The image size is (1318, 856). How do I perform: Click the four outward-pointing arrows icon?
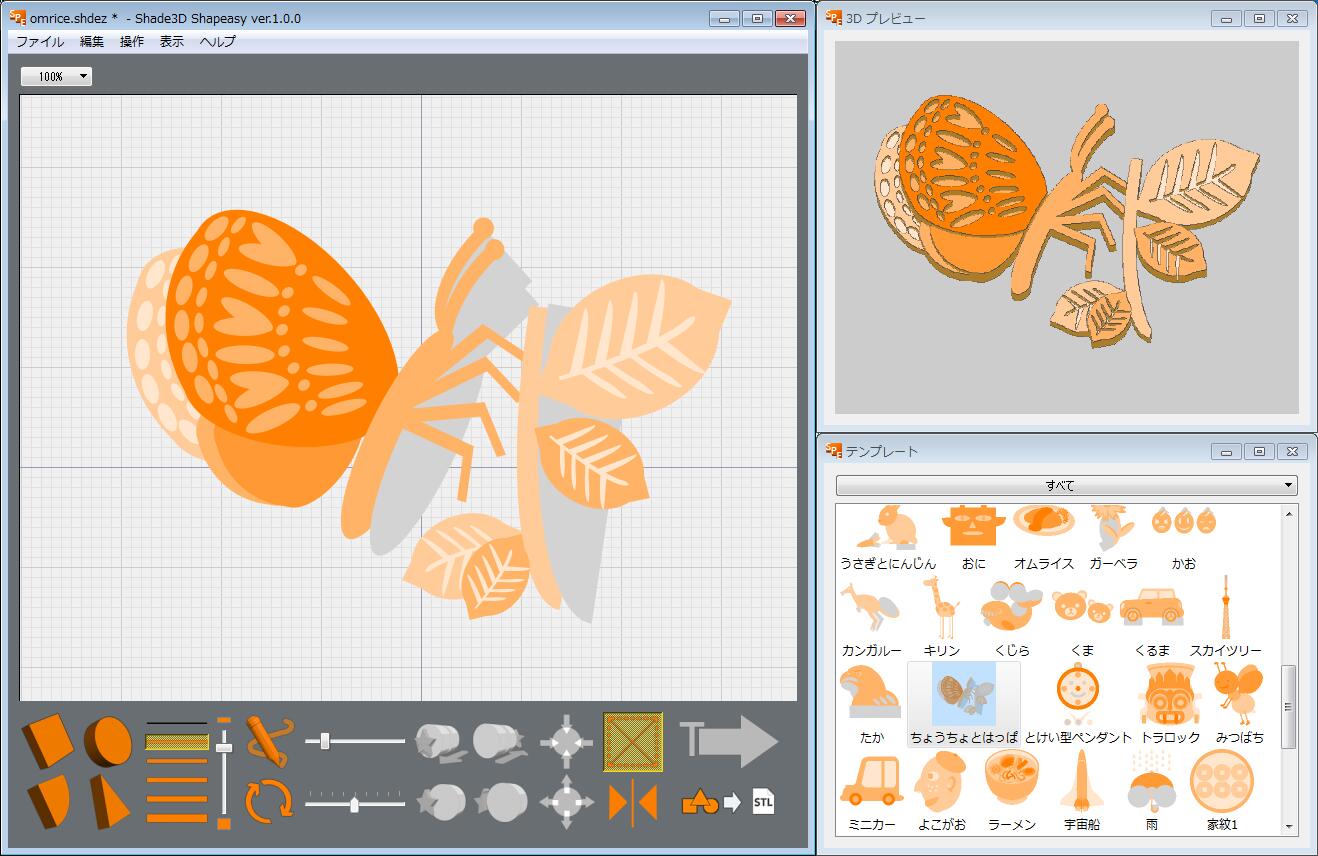click(x=567, y=801)
